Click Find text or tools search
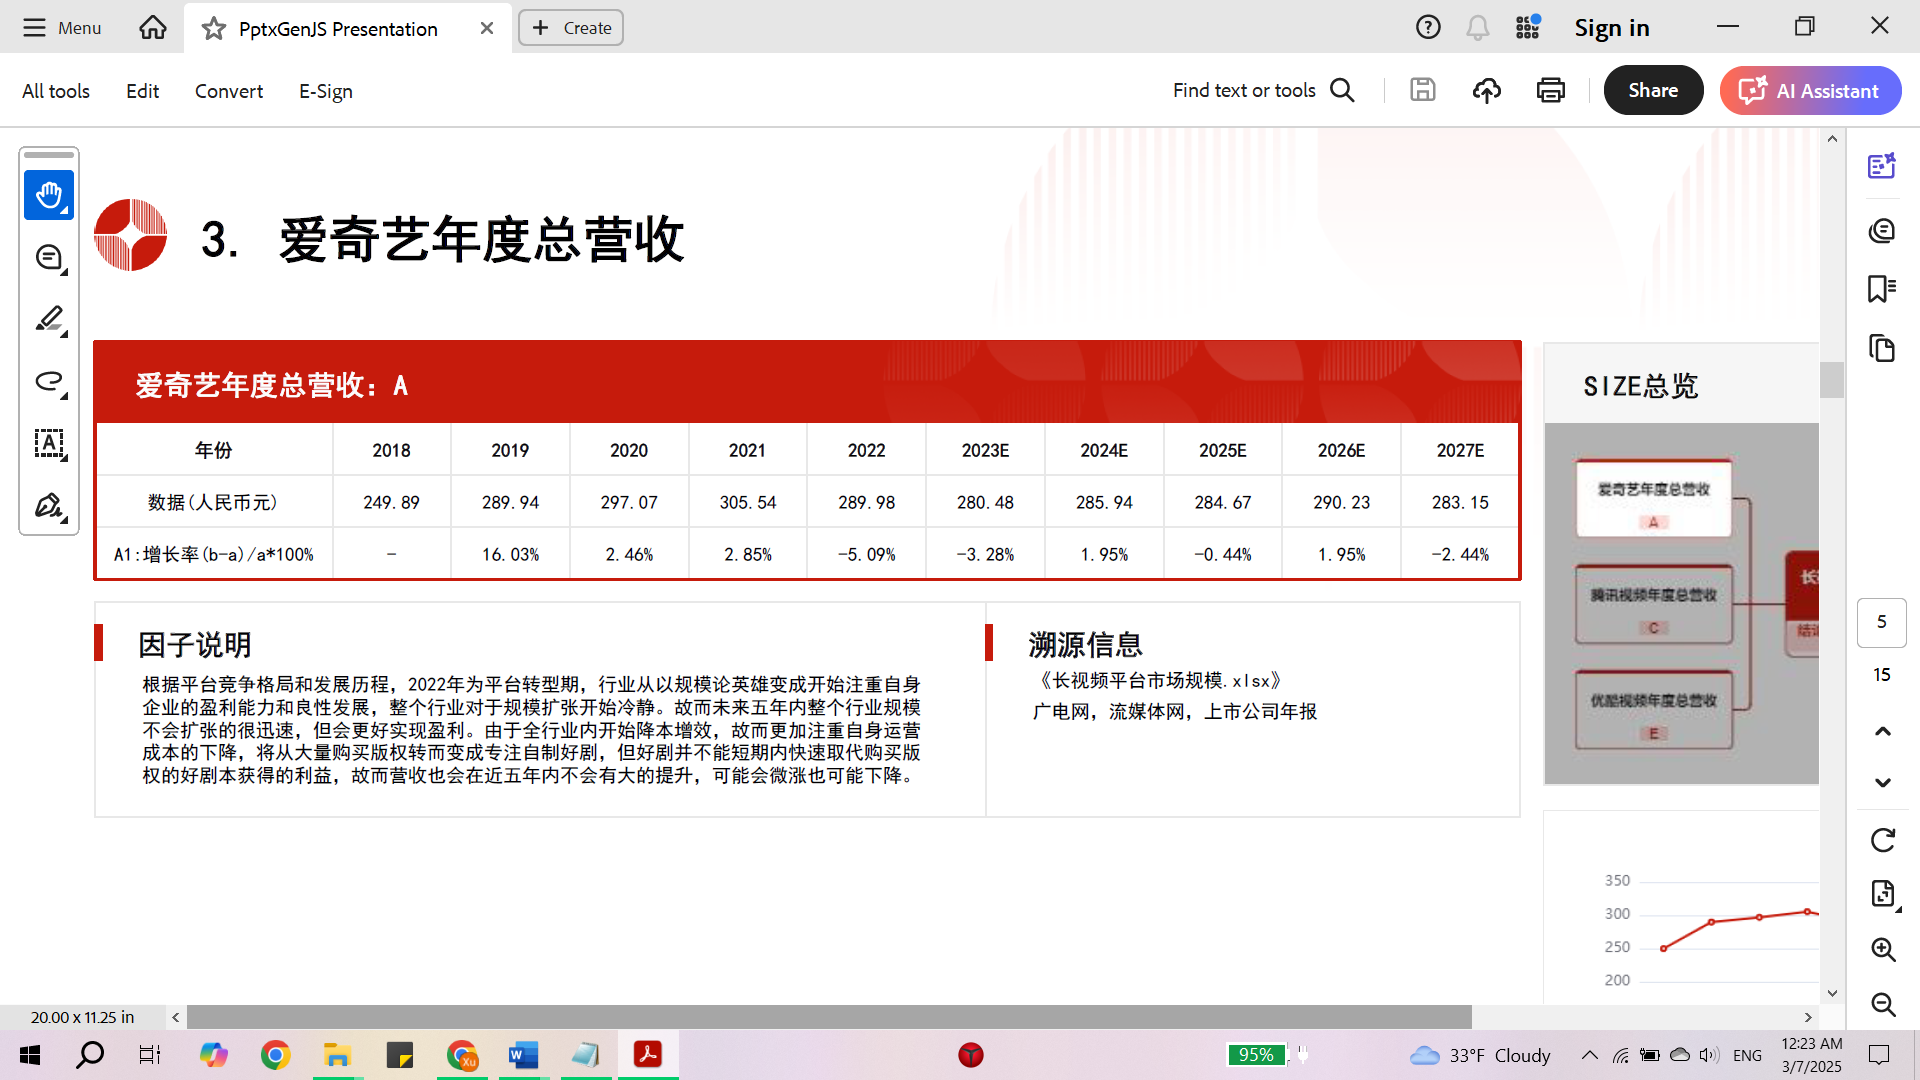 click(x=1264, y=90)
